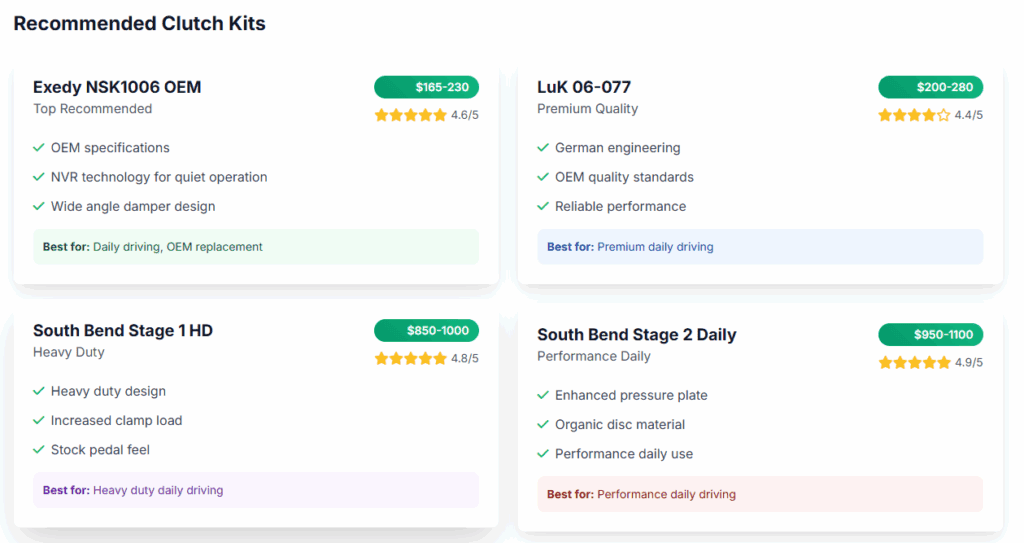This screenshot has width=1024, height=543.
Task: Click the 'Heavy Duty' subtitle text
Action: (69, 352)
